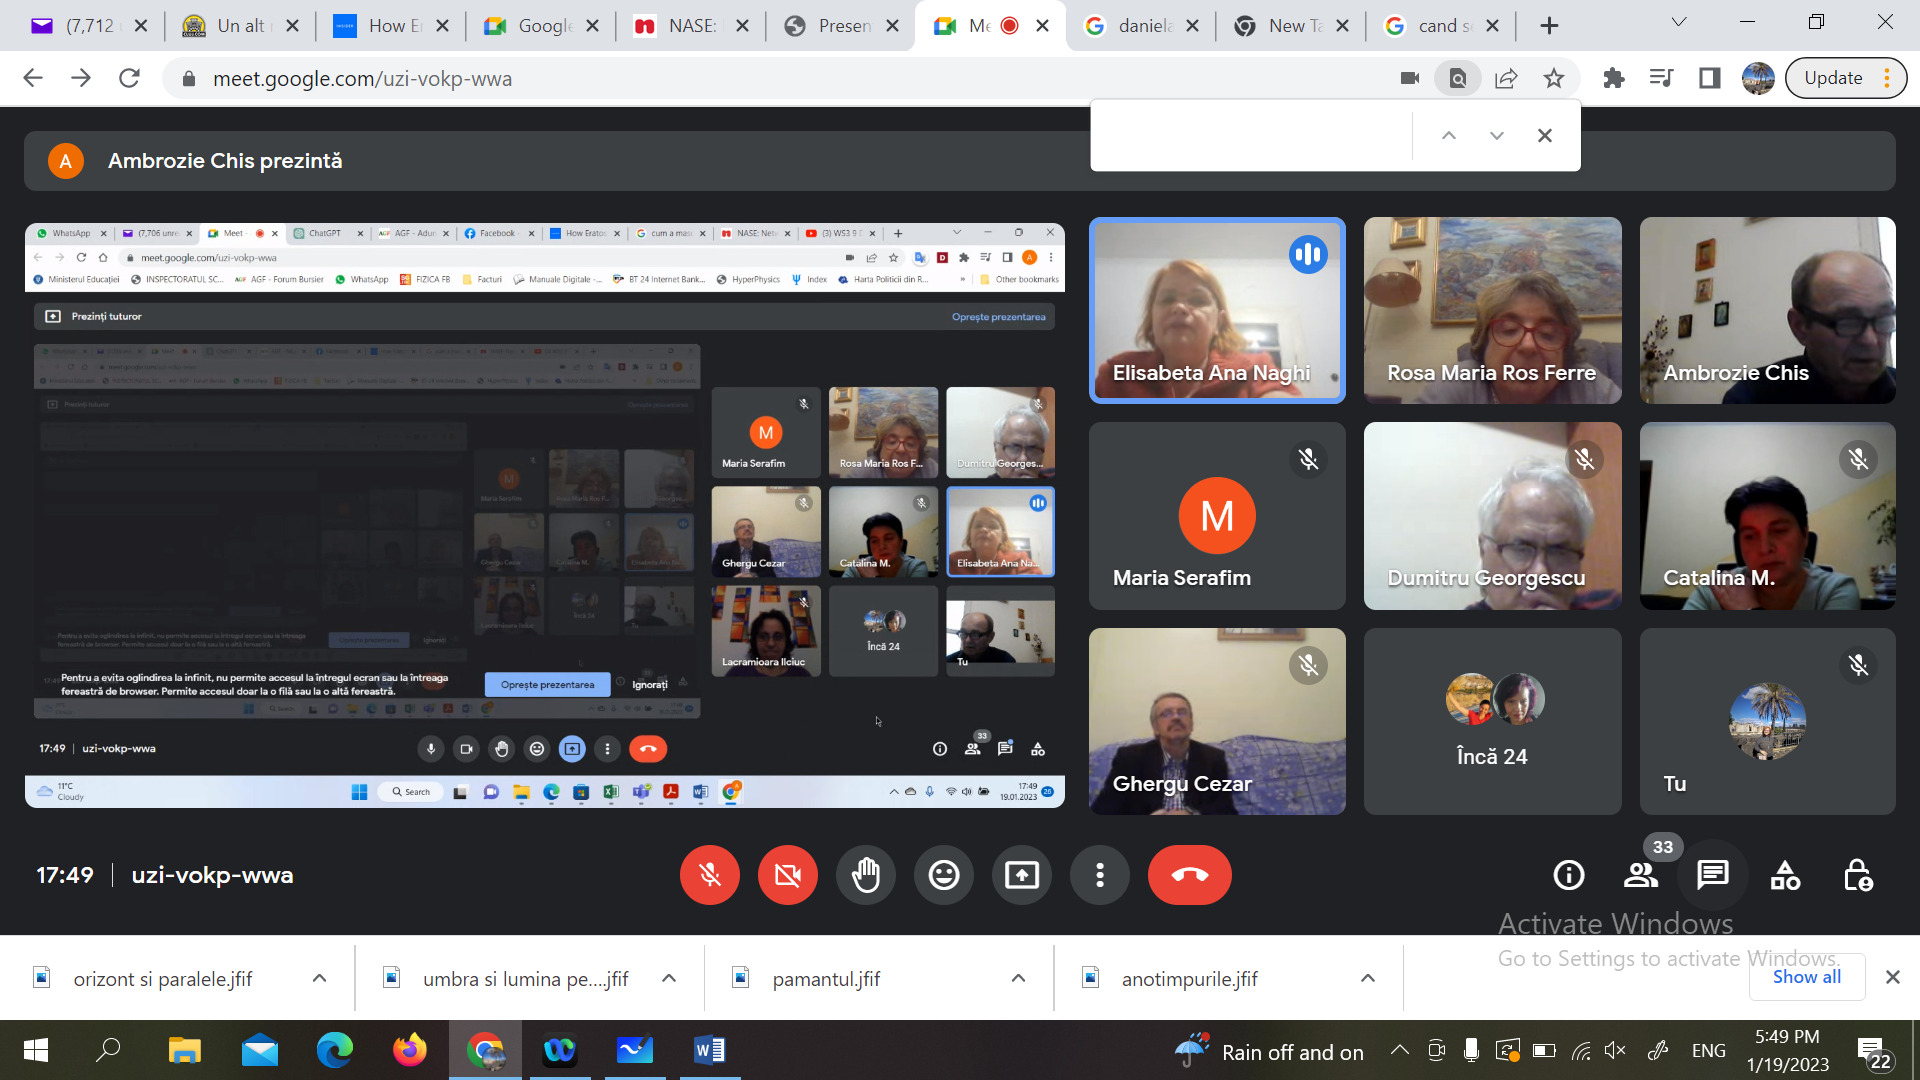The height and width of the screenshot is (1080, 1920).
Task: Share this page icon in address bar
Action: (x=1506, y=78)
